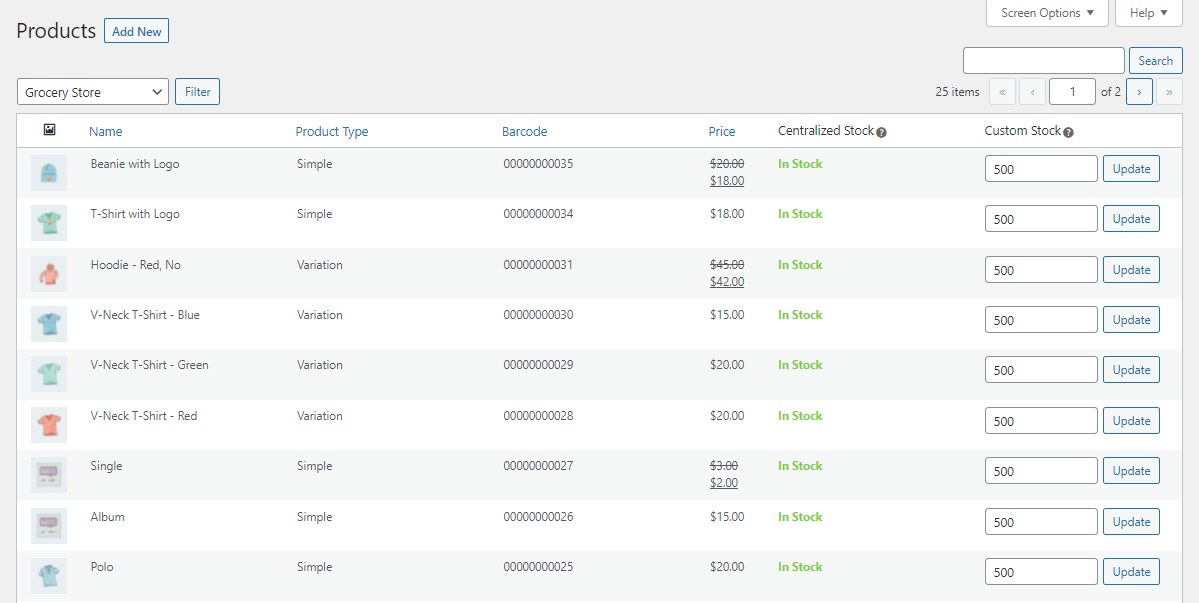Expand the Screen Options panel

1047,13
